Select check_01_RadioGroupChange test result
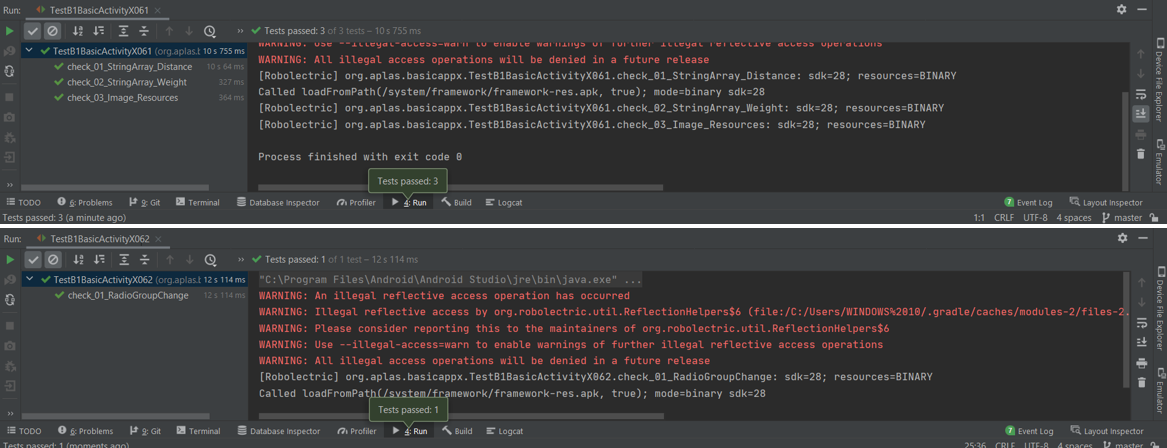Screen dimensions: 1167x448 click(127, 295)
